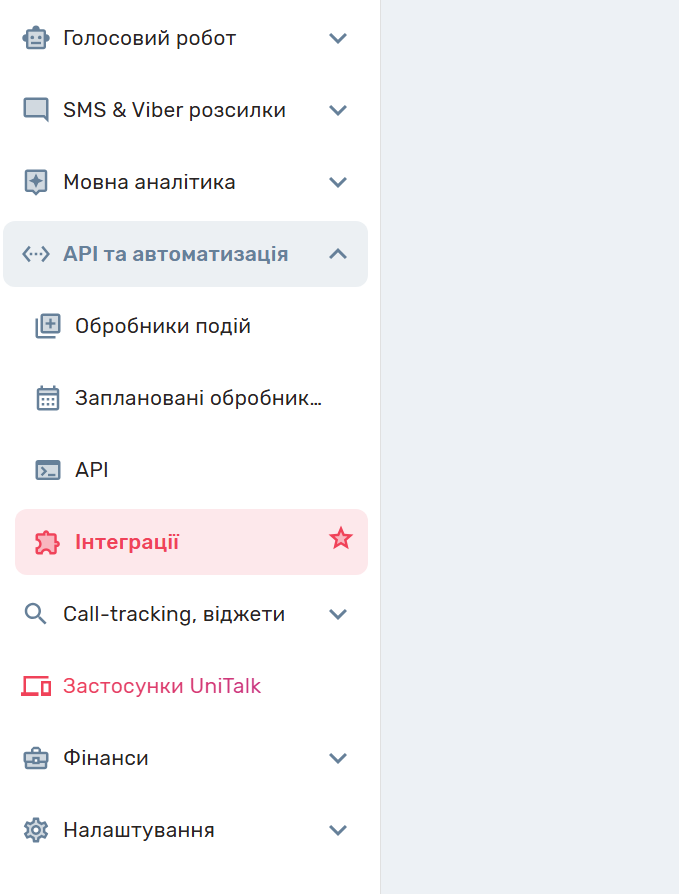Click the code brackets icon for API та автоматизація
The image size is (679, 894).
[36, 255]
